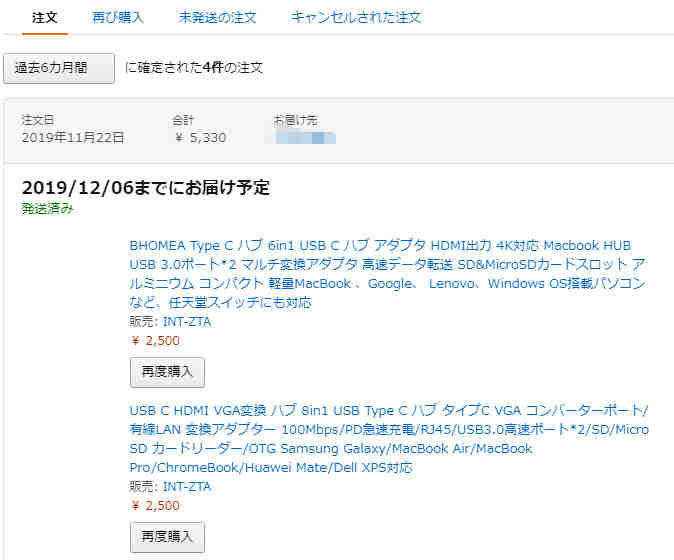
Task: Click the 2019/12/06までにお届け予定 heading
Action: [x=146, y=187]
